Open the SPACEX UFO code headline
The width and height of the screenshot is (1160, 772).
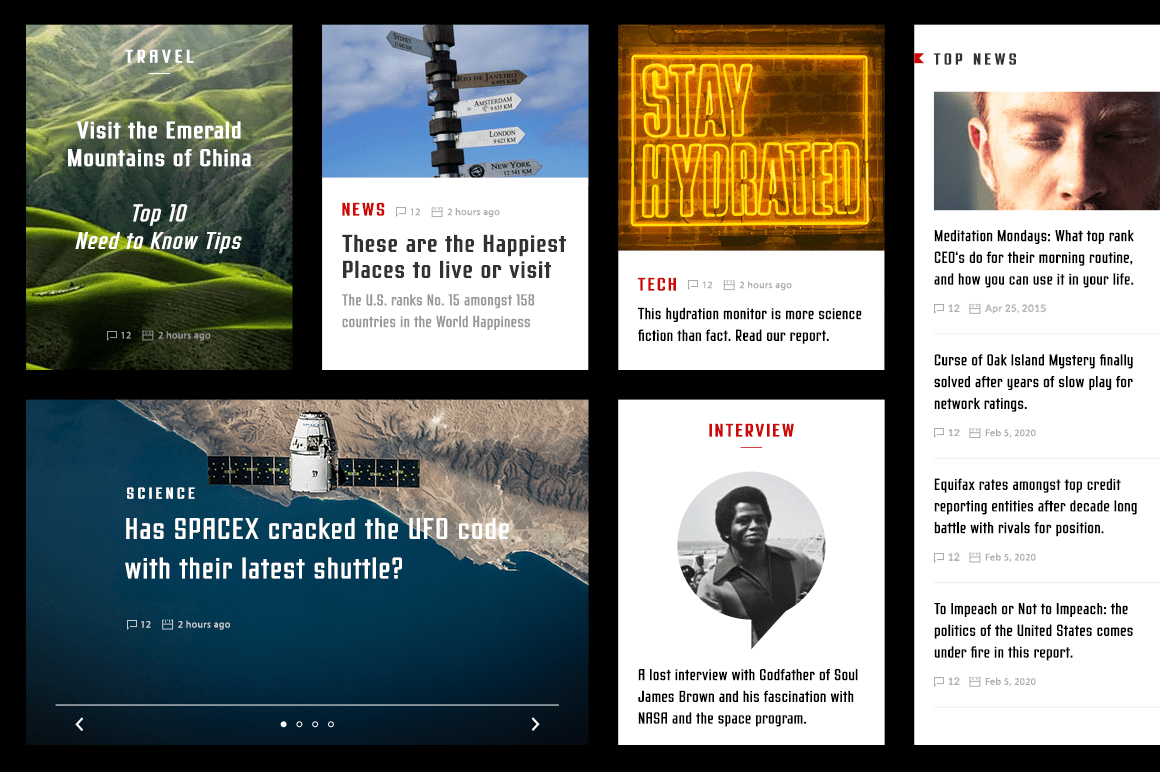tap(317, 549)
